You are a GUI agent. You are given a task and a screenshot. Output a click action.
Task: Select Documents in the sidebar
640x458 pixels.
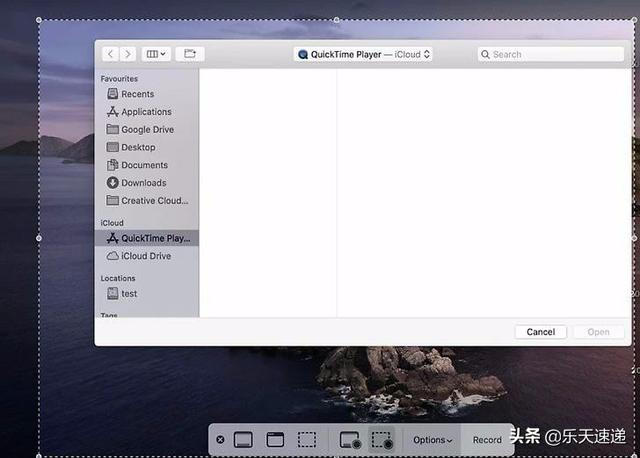pos(147,165)
